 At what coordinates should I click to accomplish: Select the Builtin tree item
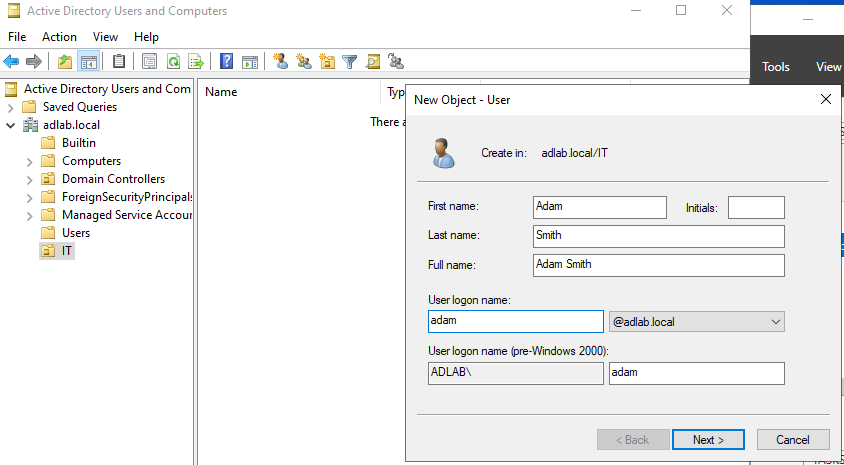[x=79, y=143]
